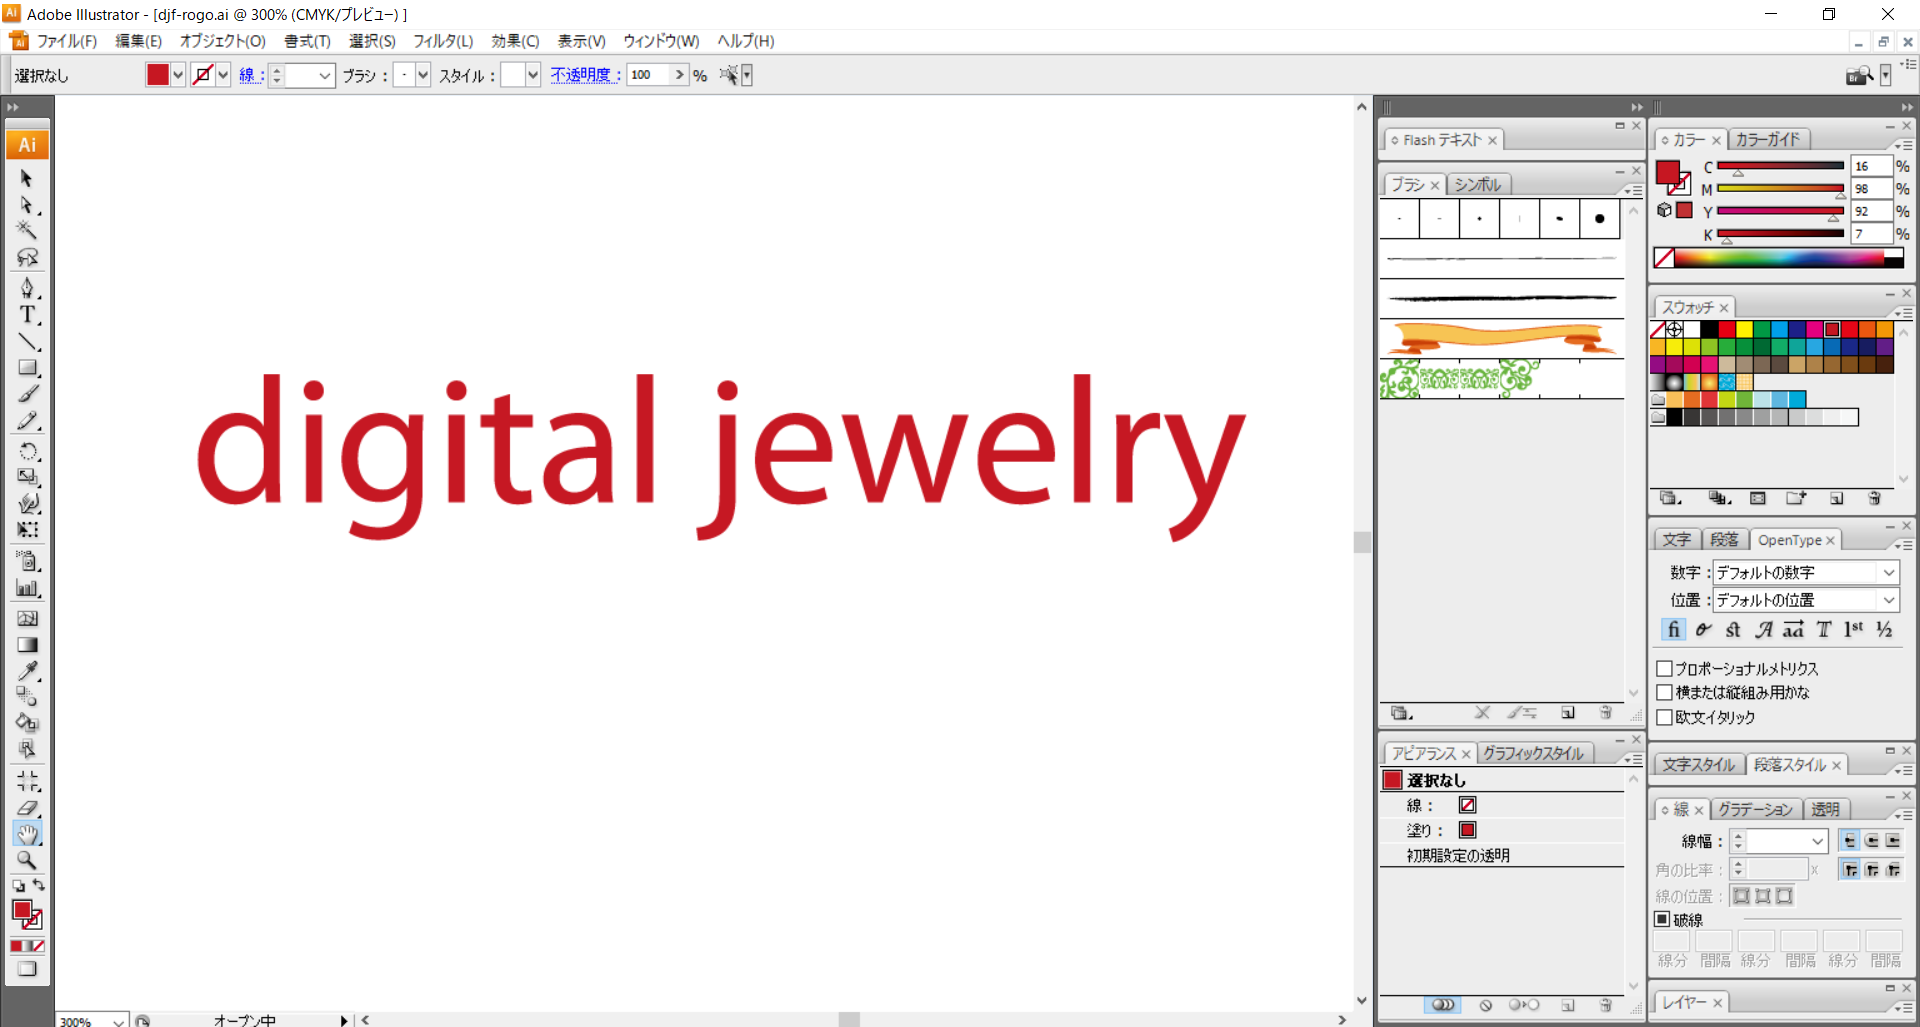Select the orange banner brush in brushes panel
Viewport: 1920px width, 1027px height.
pos(1501,338)
